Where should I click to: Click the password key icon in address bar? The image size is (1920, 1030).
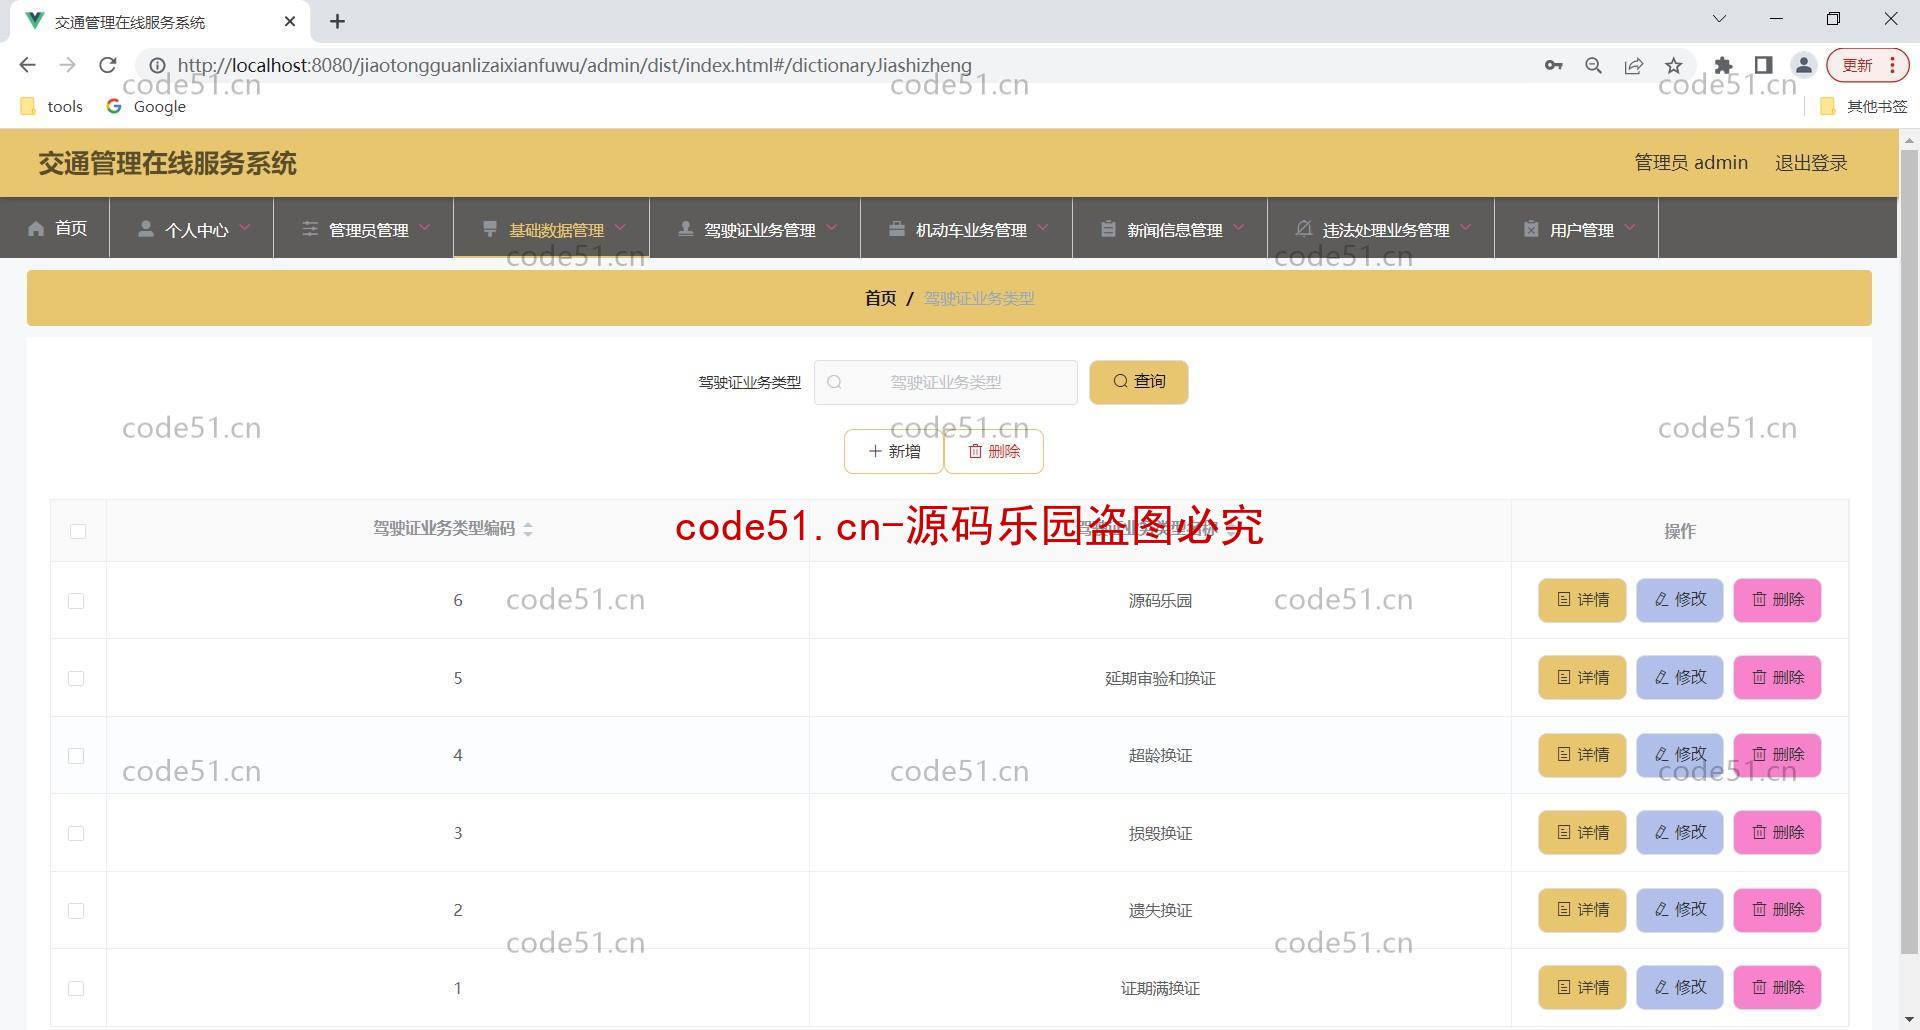1553,65
